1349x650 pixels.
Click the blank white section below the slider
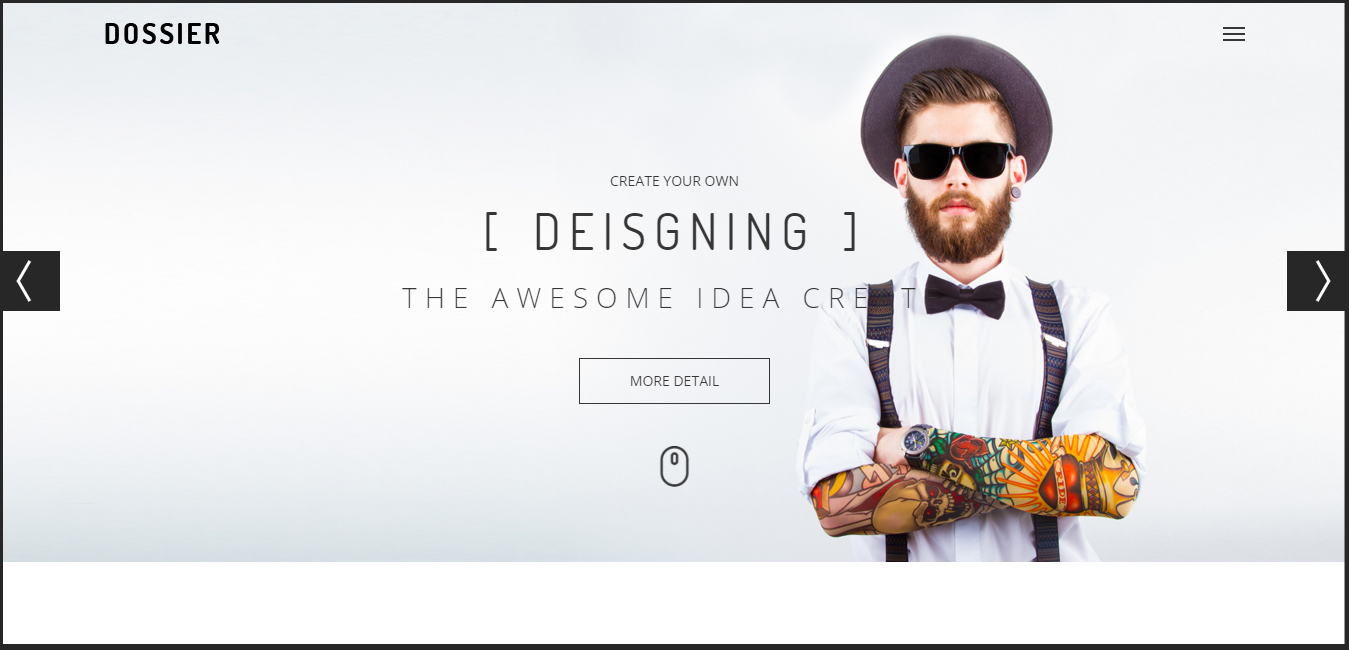[674, 602]
